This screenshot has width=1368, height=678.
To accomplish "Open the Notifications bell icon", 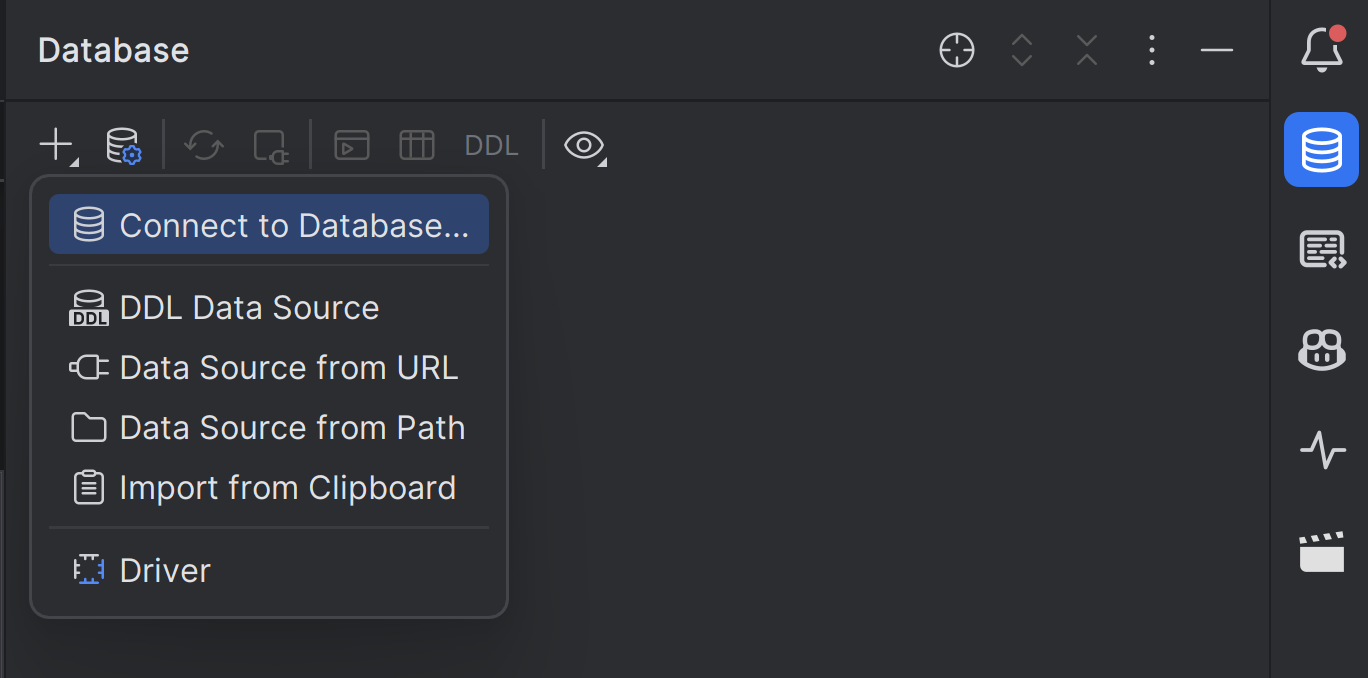I will tap(1321, 49).
